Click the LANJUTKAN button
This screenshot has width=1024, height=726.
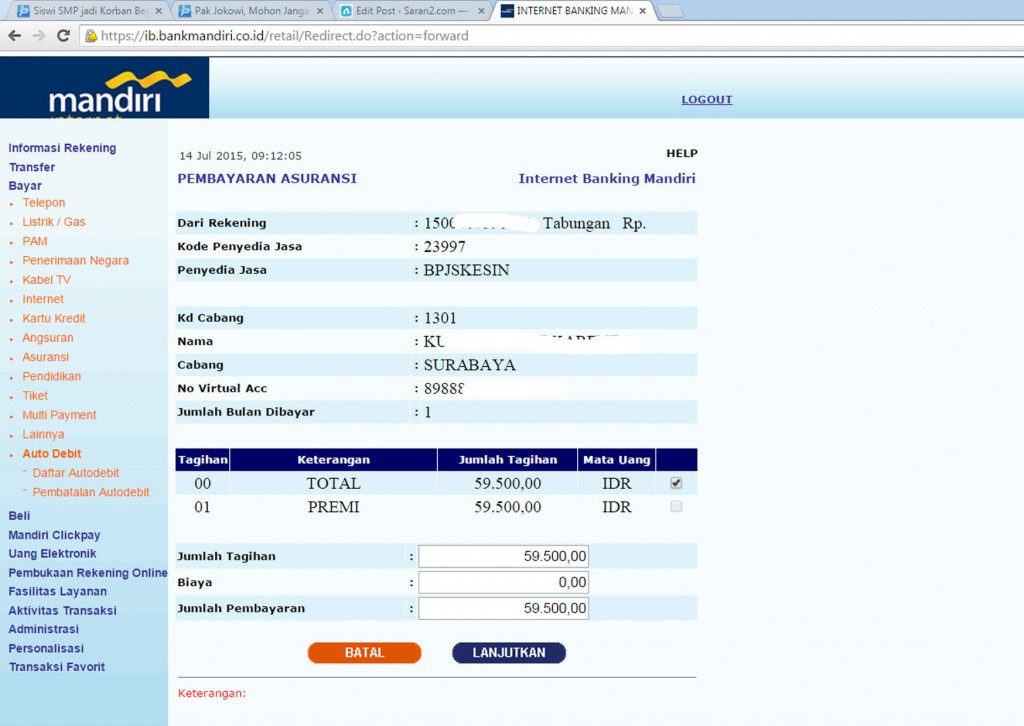[509, 653]
